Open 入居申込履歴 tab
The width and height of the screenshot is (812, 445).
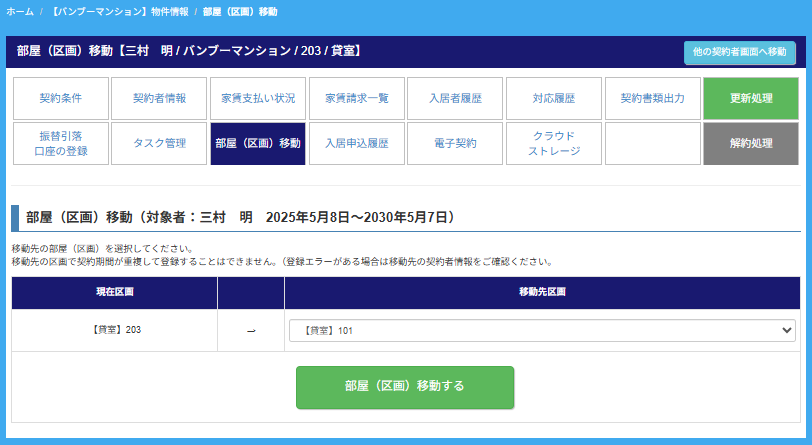click(x=357, y=143)
